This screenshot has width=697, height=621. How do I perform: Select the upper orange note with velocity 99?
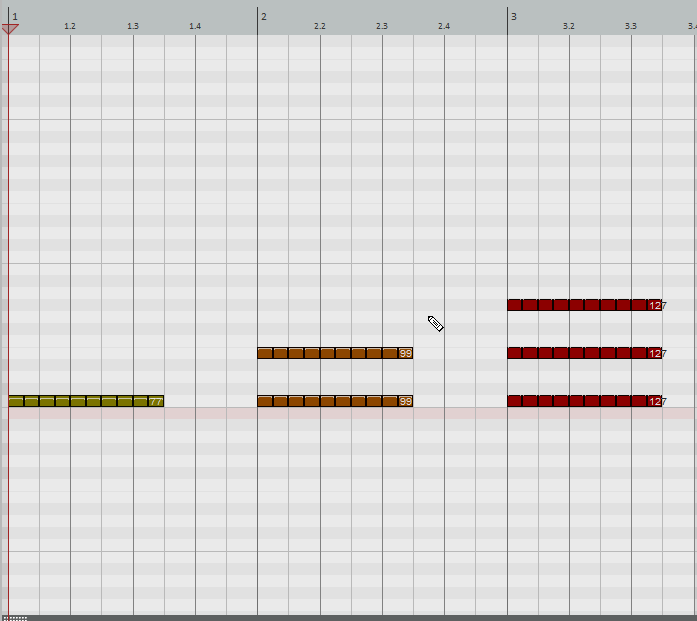coord(335,353)
